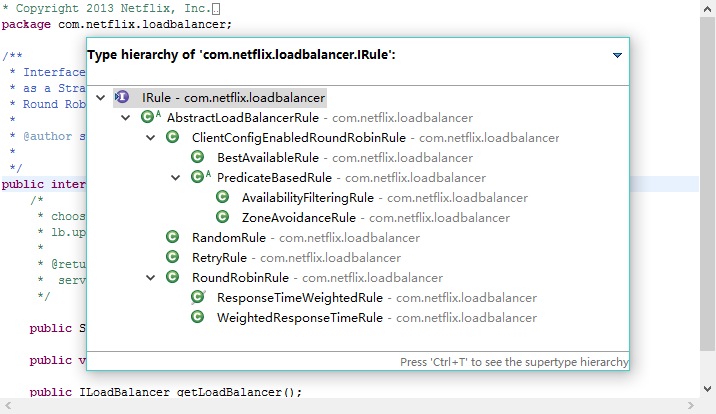Click the AvailabilityFilteringRule class icon
The height and width of the screenshot is (414, 716).
pyautogui.click(x=222, y=197)
